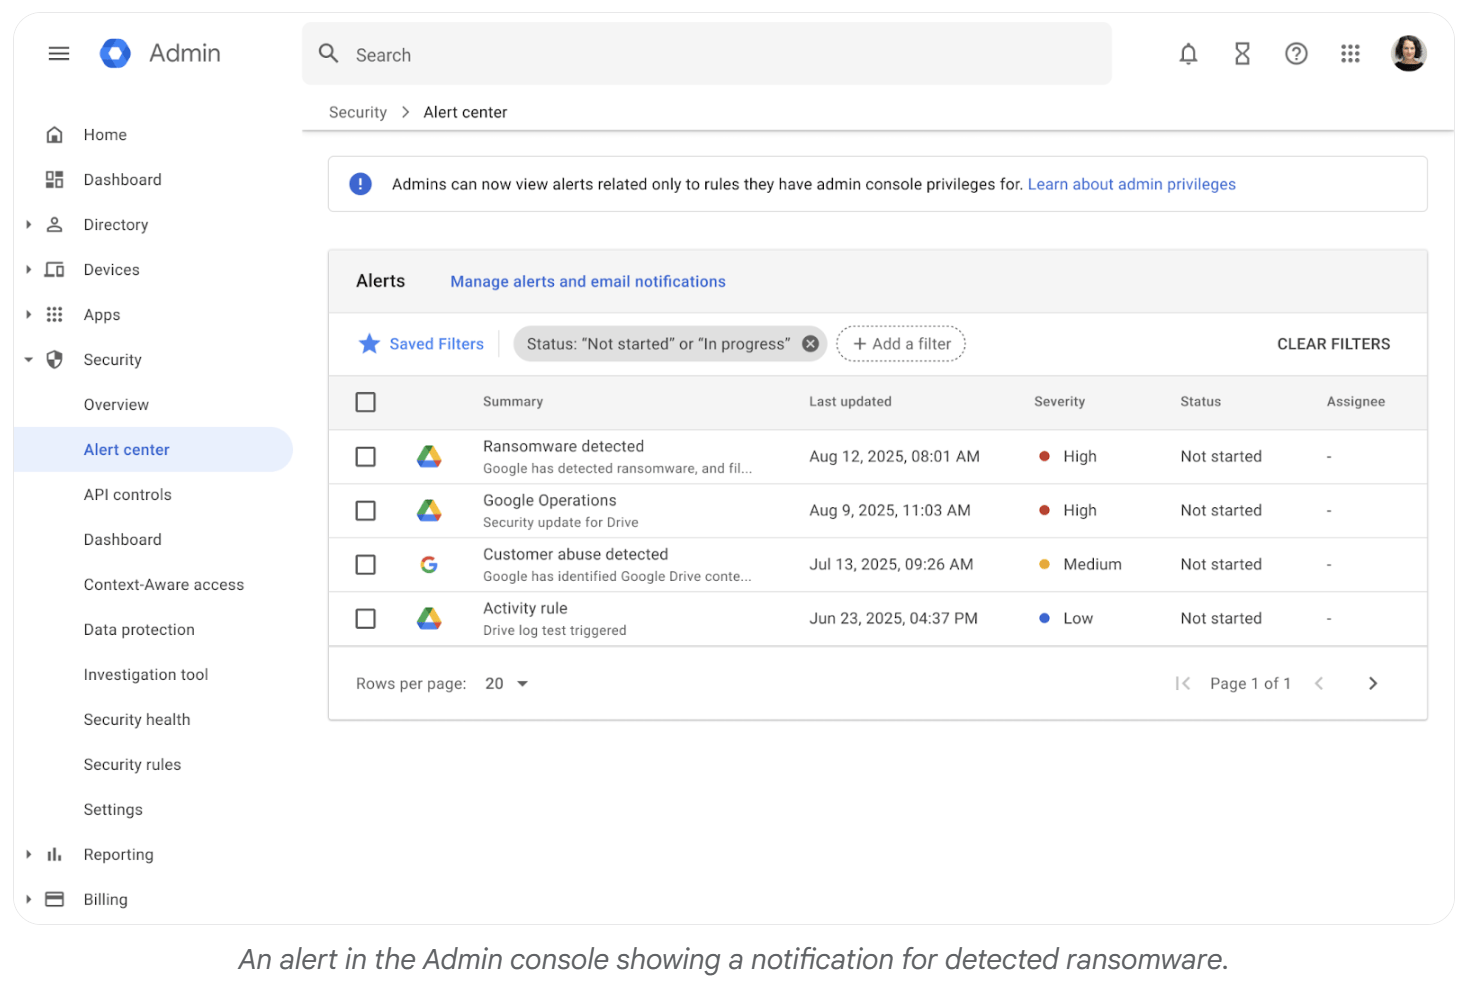Open Manage alerts and email notifications

(588, 282)
